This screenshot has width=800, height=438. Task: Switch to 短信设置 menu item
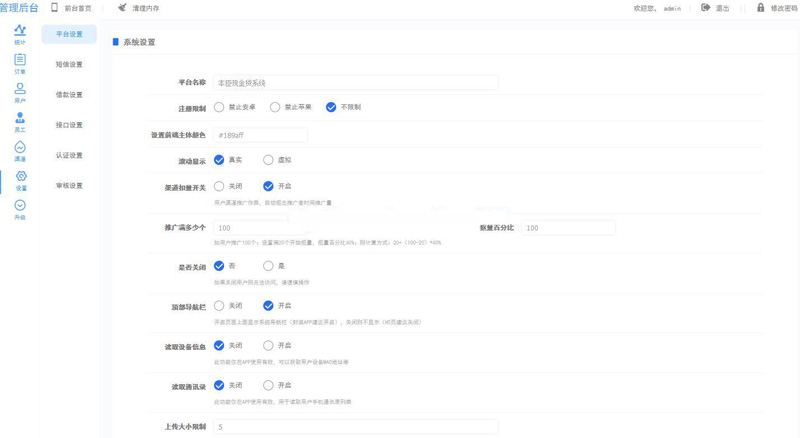tap(69, 65)
